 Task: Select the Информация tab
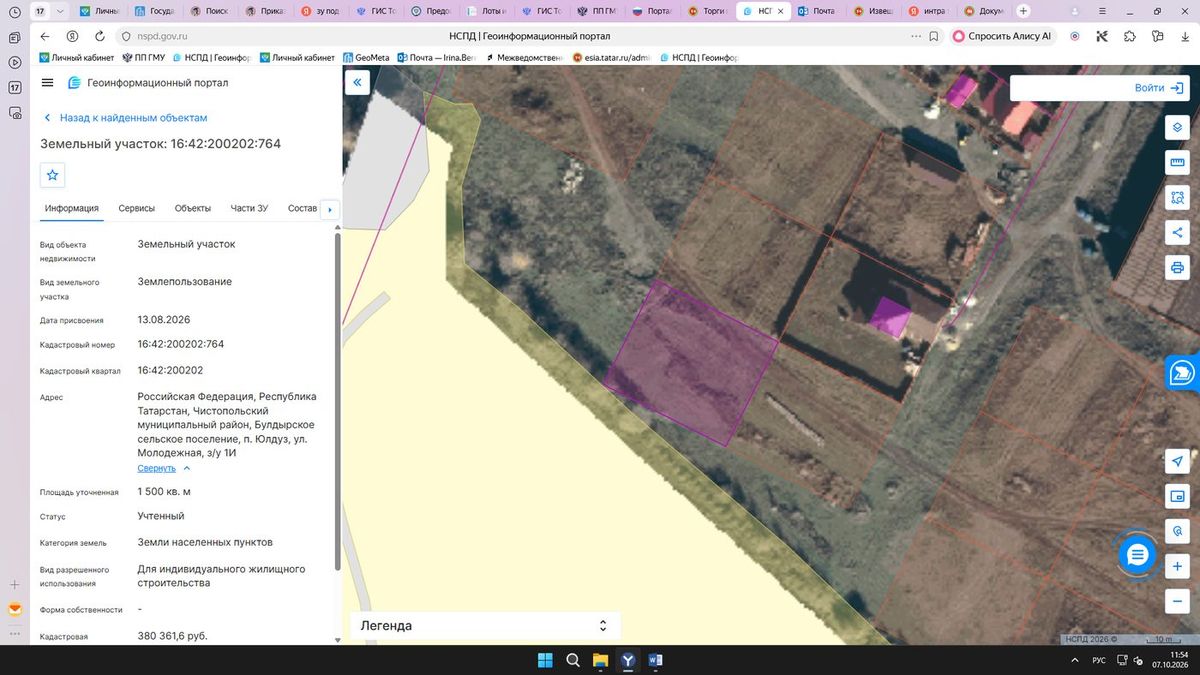click(71, 208)
